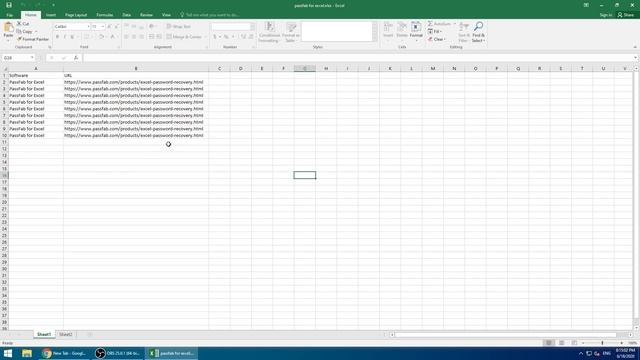Open the Chrome New Tab taskbar item
This screenshot has height=360, width=640.
pyautogui.click(x=64, y=353)
